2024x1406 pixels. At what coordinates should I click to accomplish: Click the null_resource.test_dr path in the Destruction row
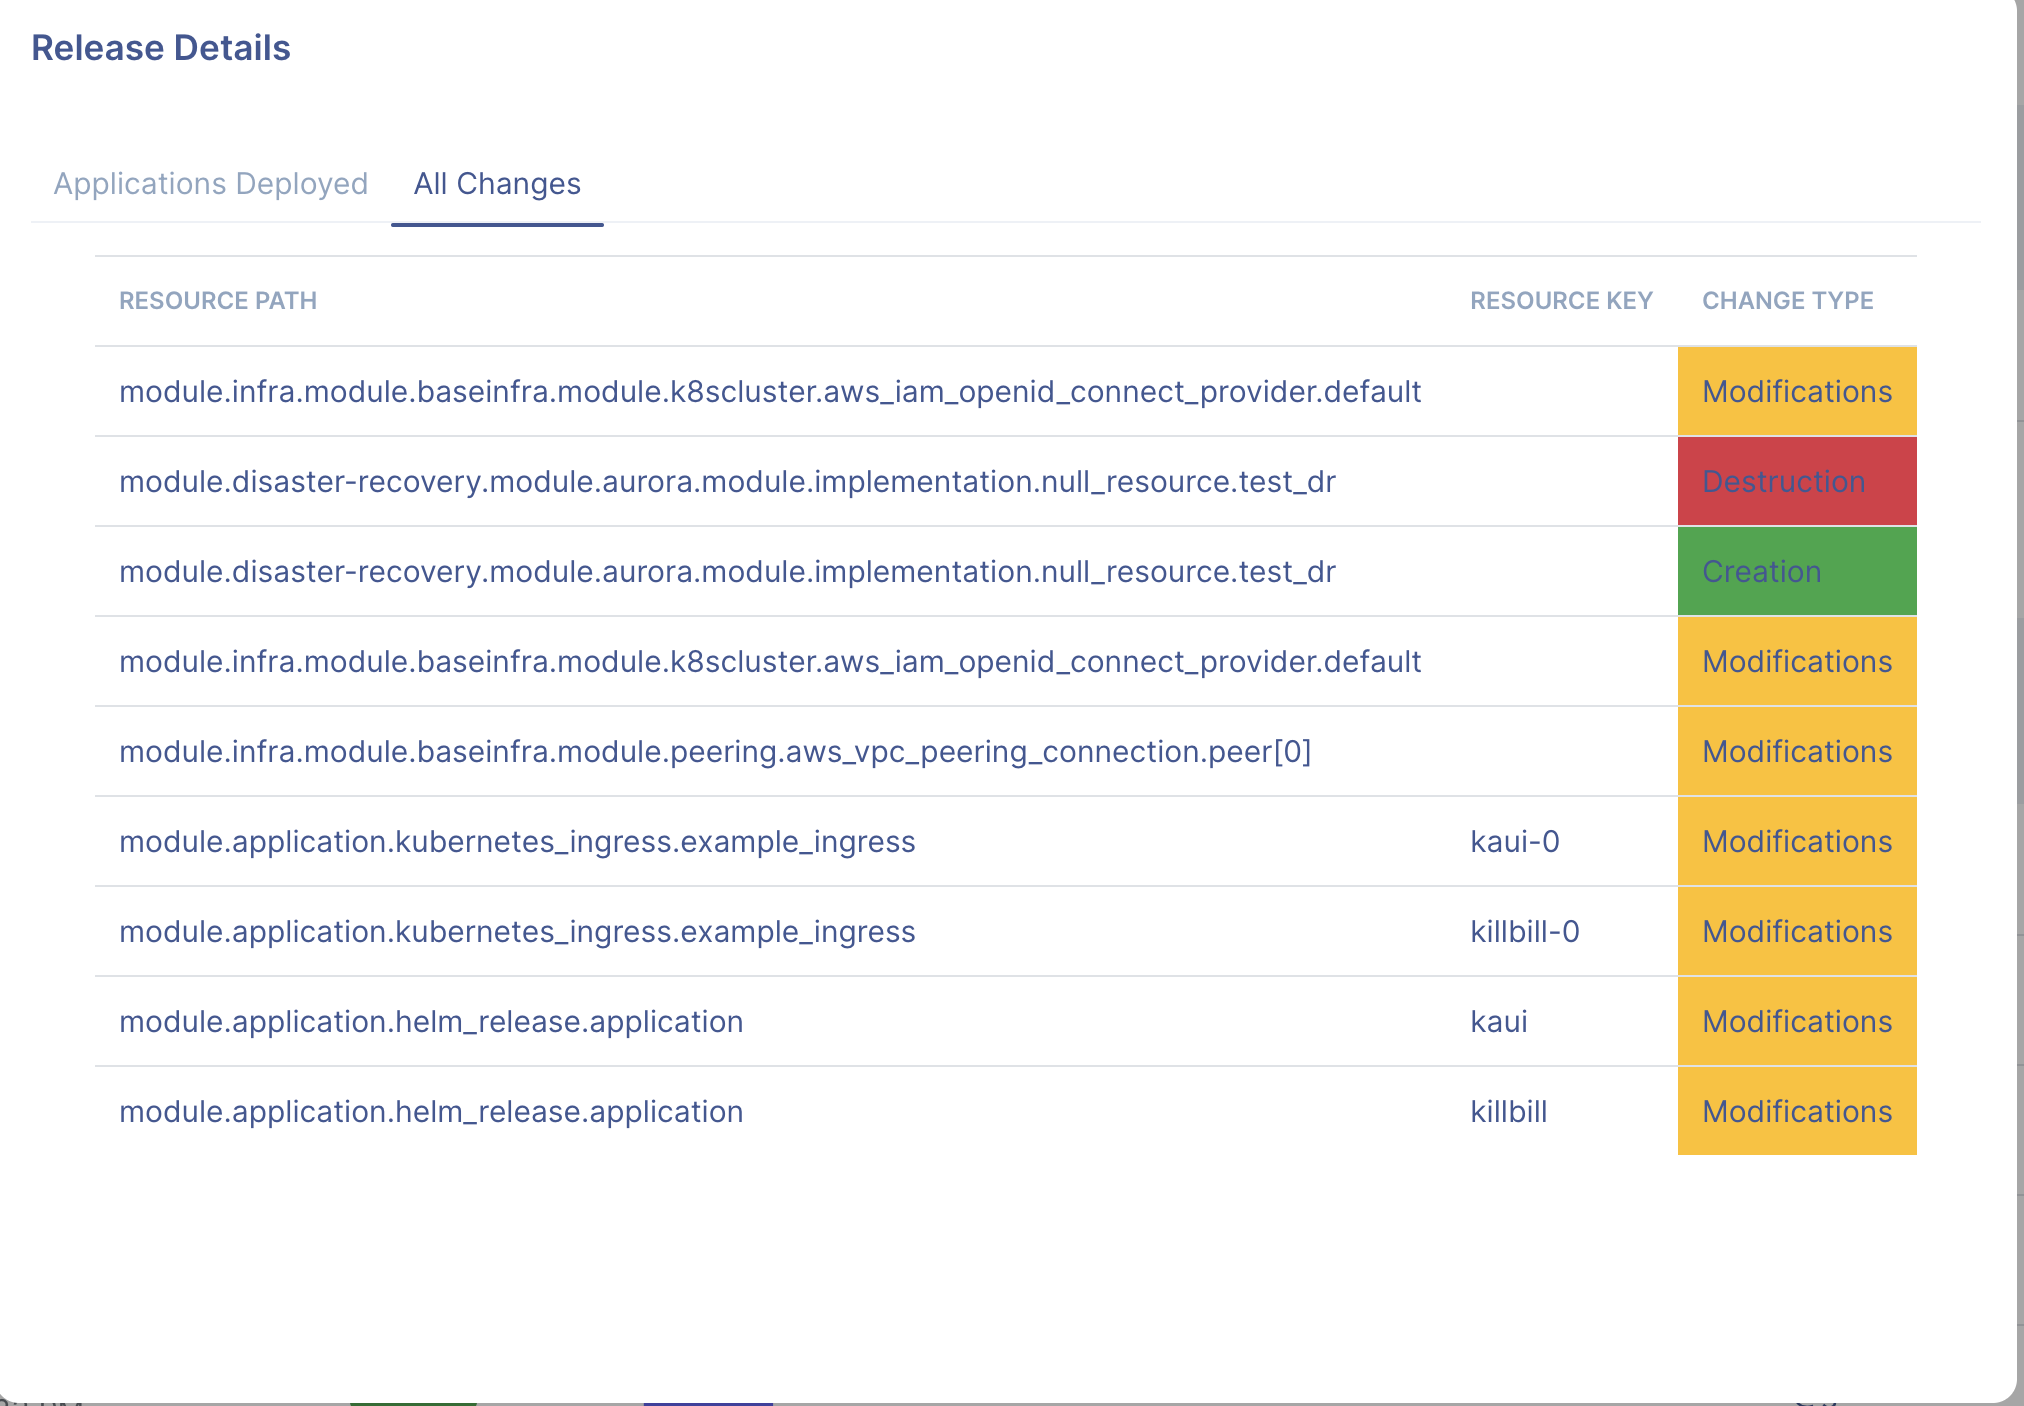pyautogui.click(x=727, y=482)
